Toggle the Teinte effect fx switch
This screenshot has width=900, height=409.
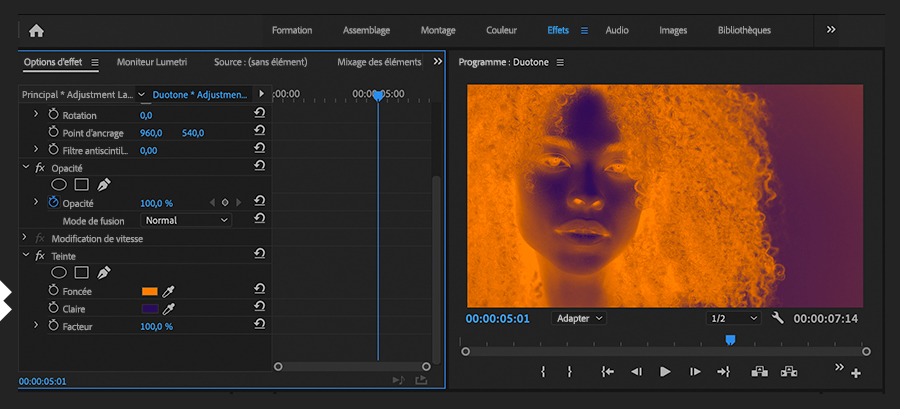coord(41,256)
